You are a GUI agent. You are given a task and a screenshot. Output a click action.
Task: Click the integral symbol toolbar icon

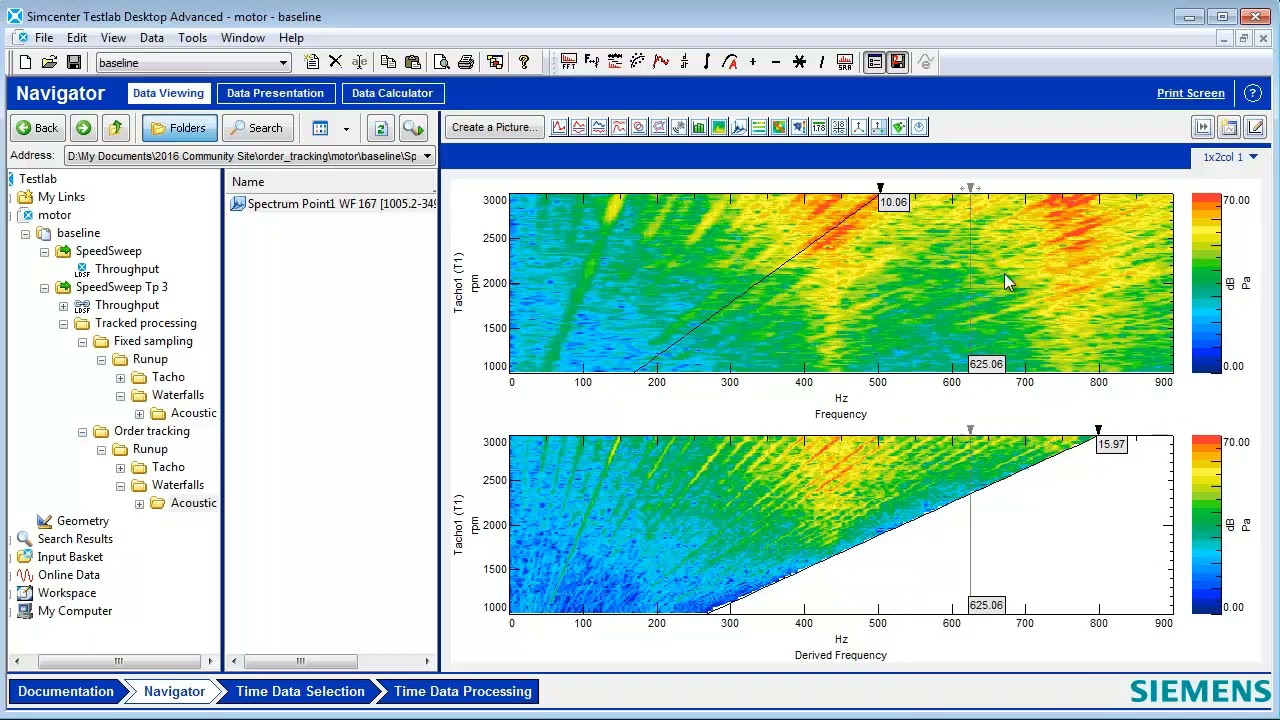tap(707, 62)
